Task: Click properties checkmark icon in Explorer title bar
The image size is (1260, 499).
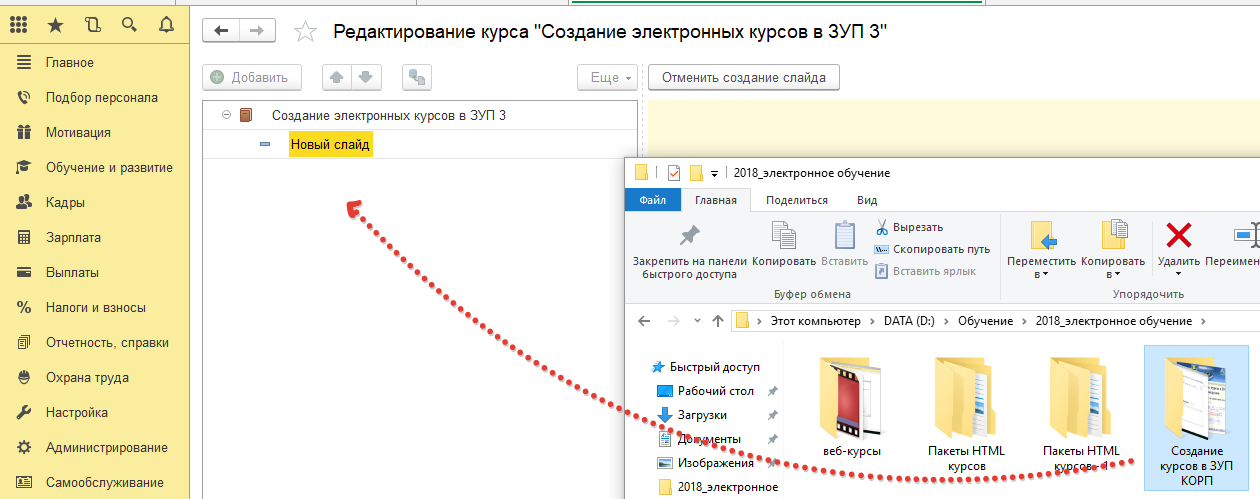Action: click(x=673, y=172)
